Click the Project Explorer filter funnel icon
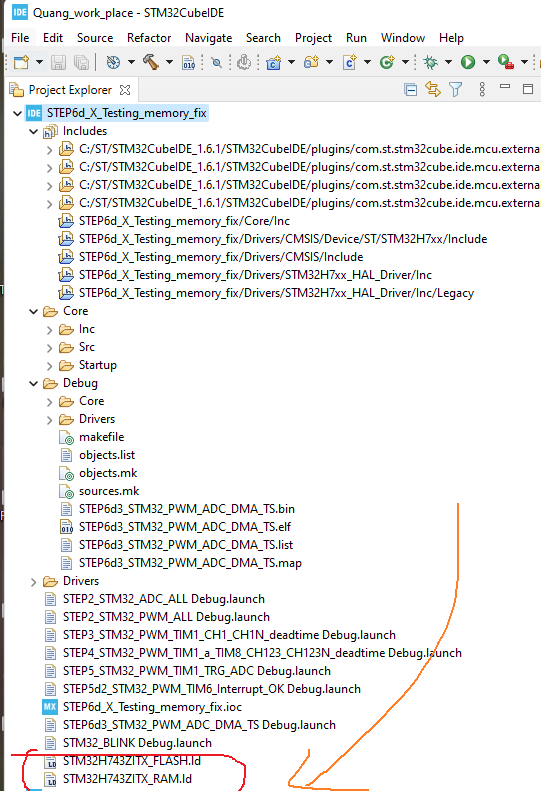Viewport: 541px width, 791px height. point(455,90)
